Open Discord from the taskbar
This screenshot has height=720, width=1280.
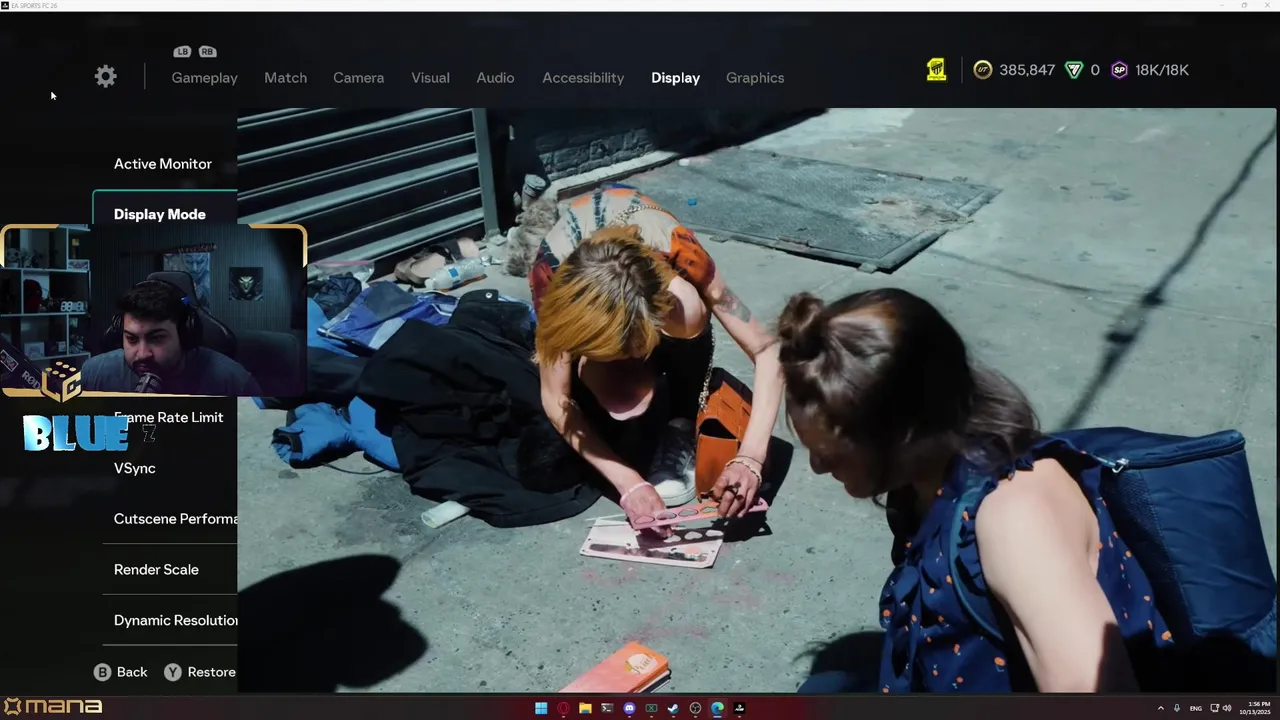pos(629,708)
